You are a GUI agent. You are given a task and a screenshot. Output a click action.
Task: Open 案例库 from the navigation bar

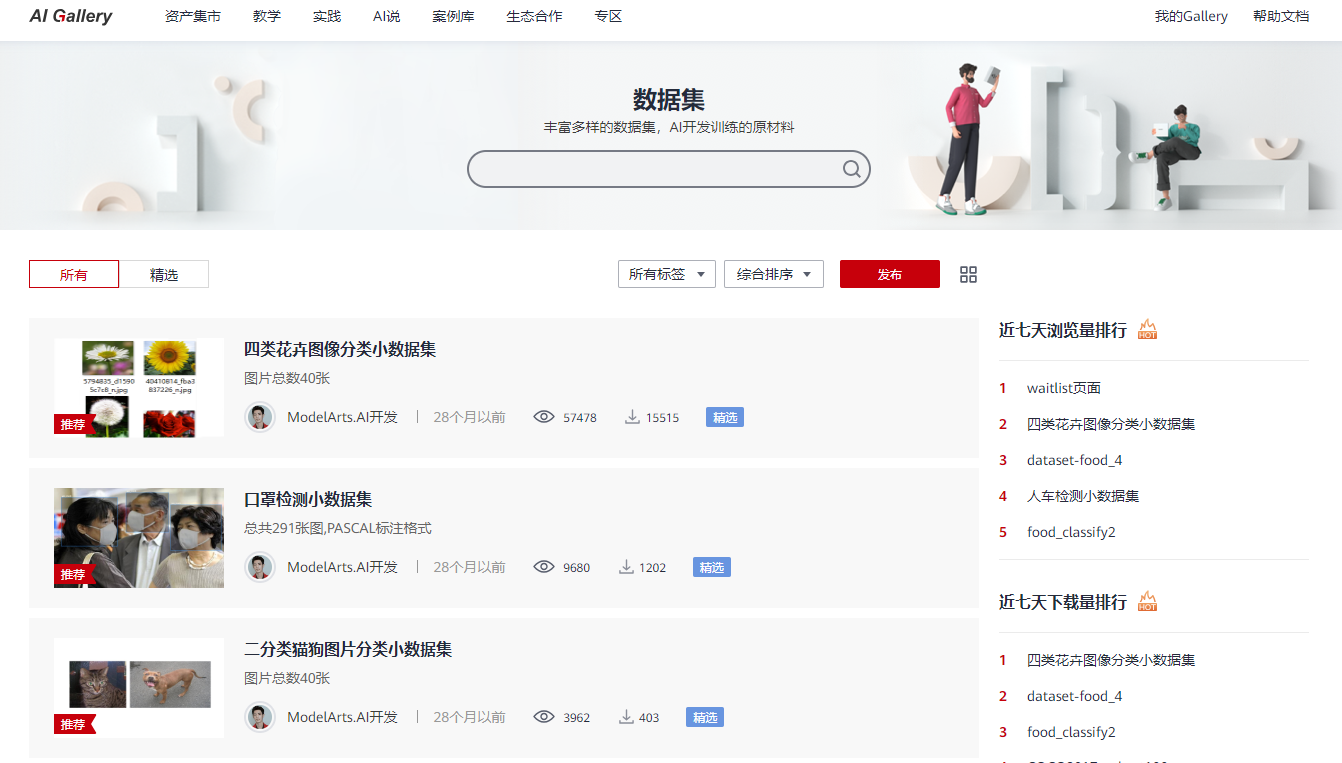(x=454, y=16)
